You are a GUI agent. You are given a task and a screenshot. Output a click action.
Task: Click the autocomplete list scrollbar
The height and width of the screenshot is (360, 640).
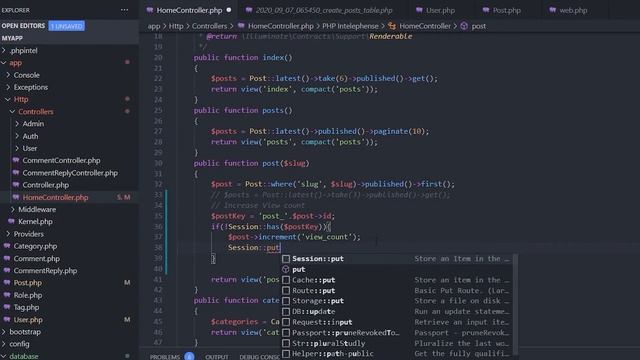516,304
